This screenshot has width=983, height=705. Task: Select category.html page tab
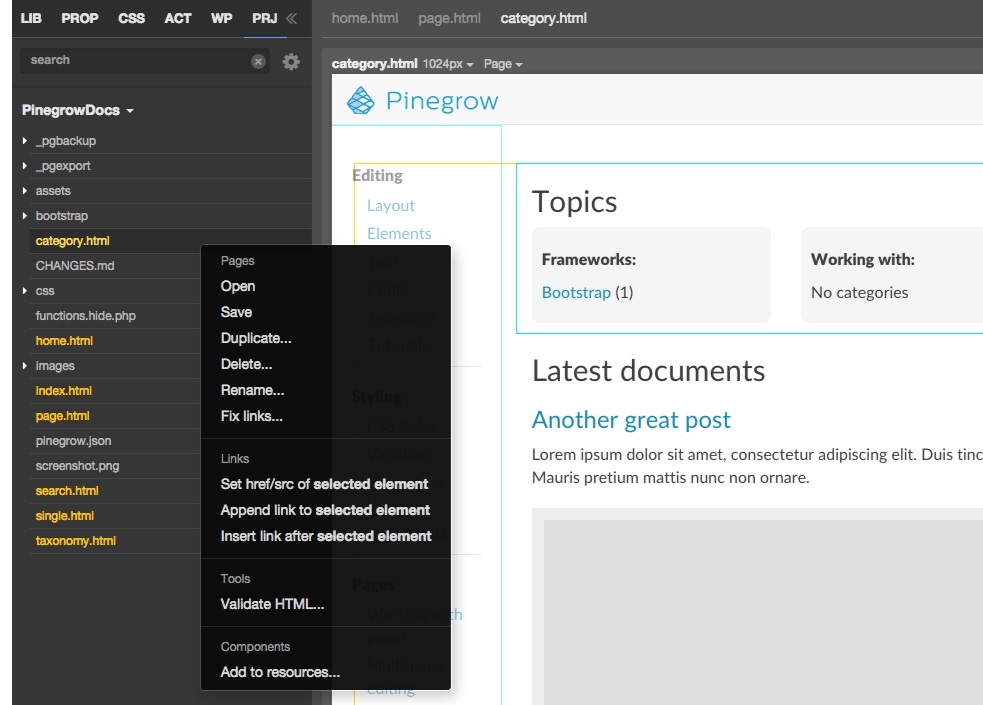click(544, 19)
